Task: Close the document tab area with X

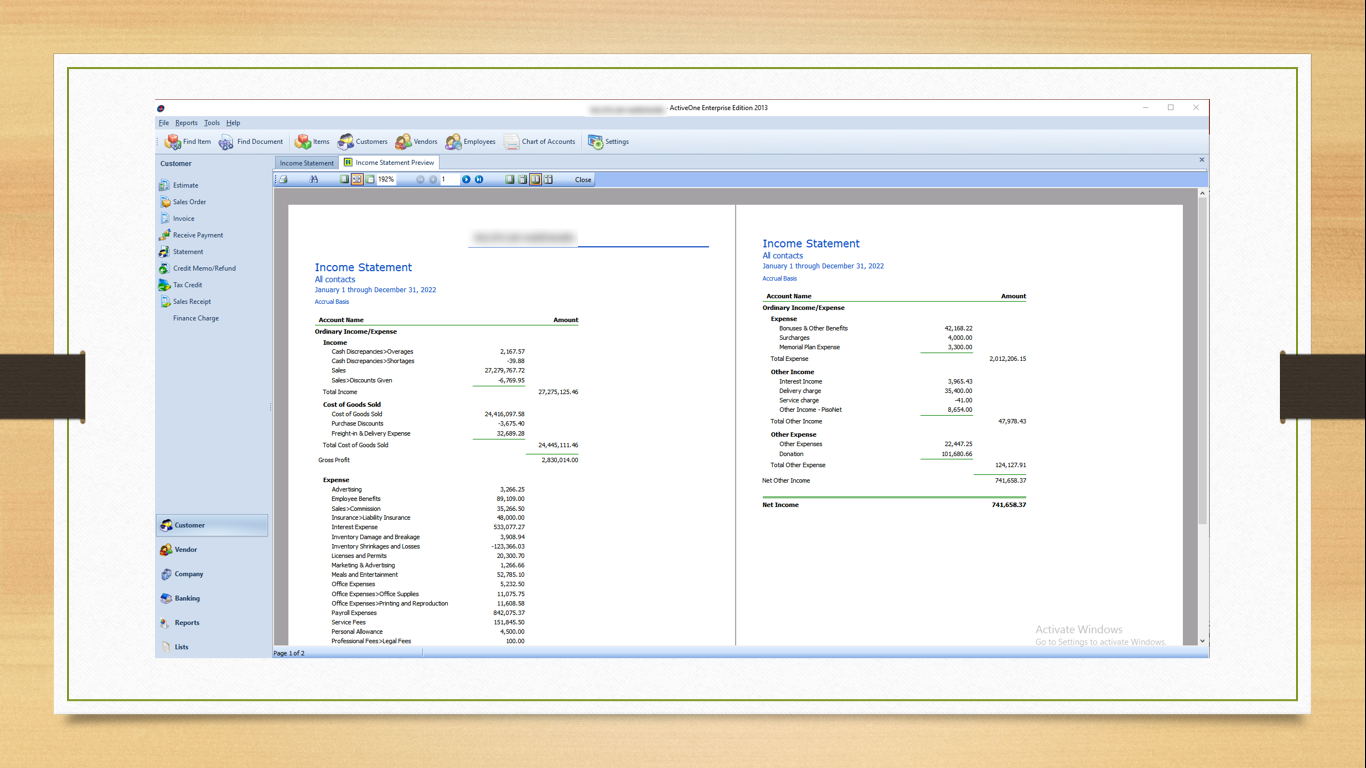Action: click(1202, 160)
